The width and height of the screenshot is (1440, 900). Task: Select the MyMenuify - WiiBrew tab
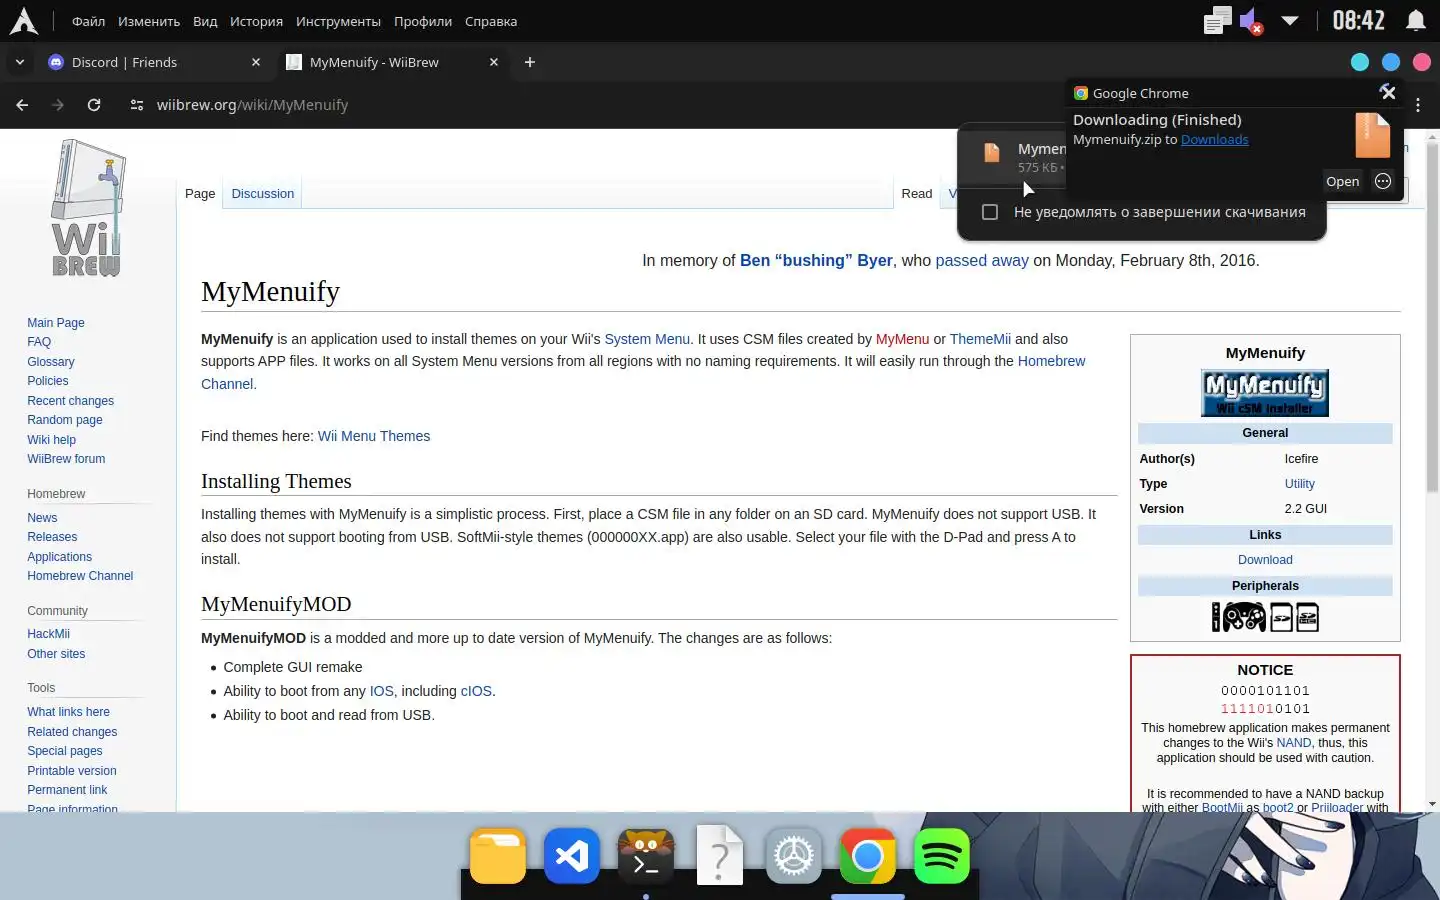(392, 62)
